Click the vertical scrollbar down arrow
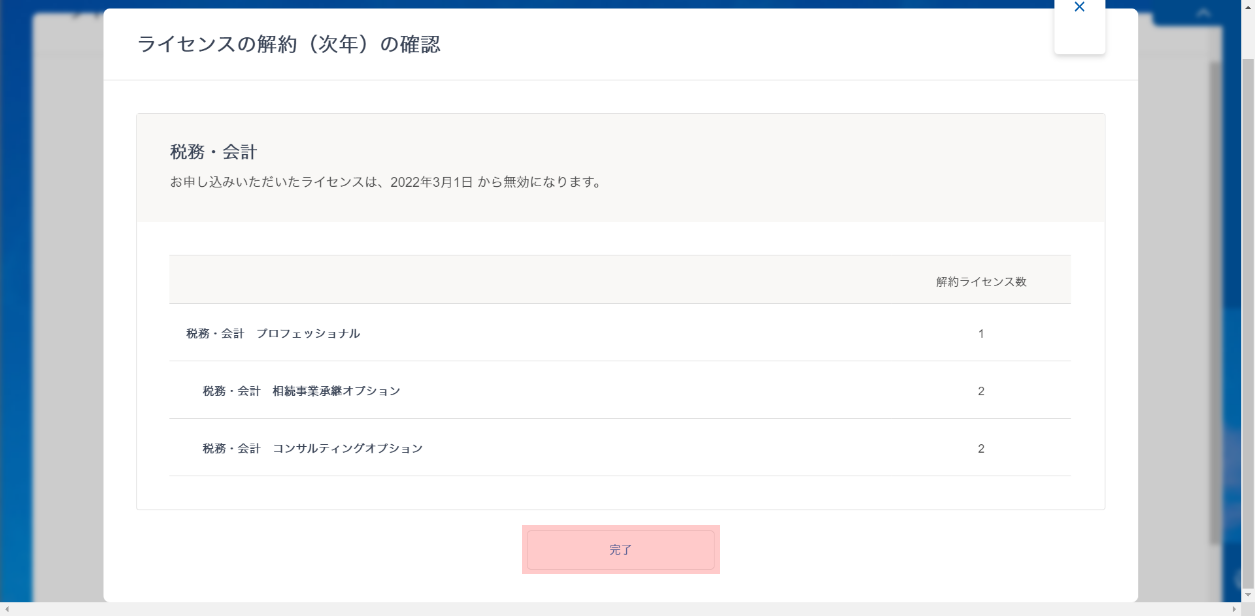Image resolution: width=1255 pixels, height=616 pixels. (x=1246, y=593)
